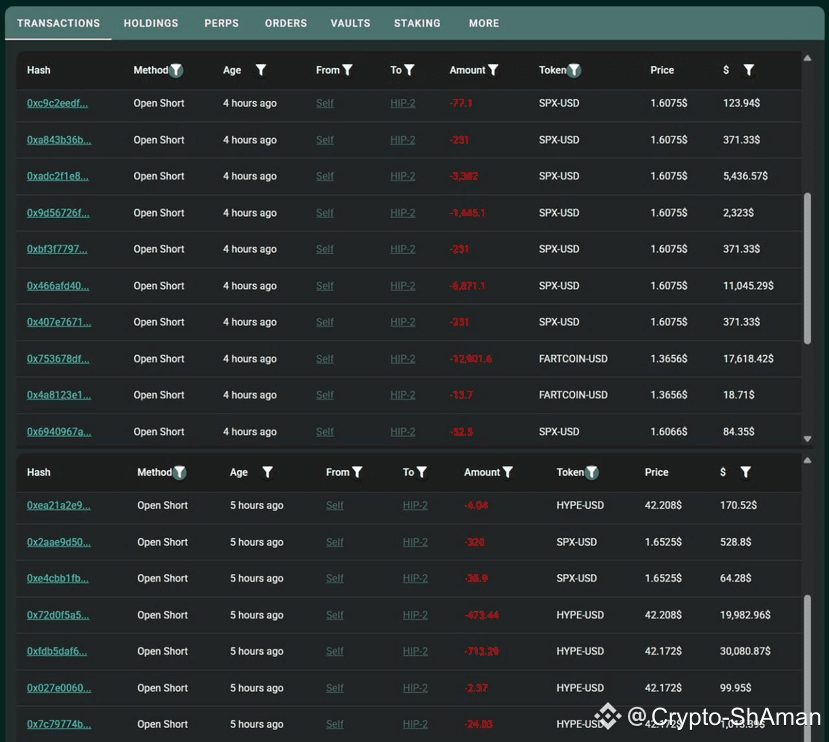
Task: Switch to the Transactions tab
Action: [x=58, y=23]
